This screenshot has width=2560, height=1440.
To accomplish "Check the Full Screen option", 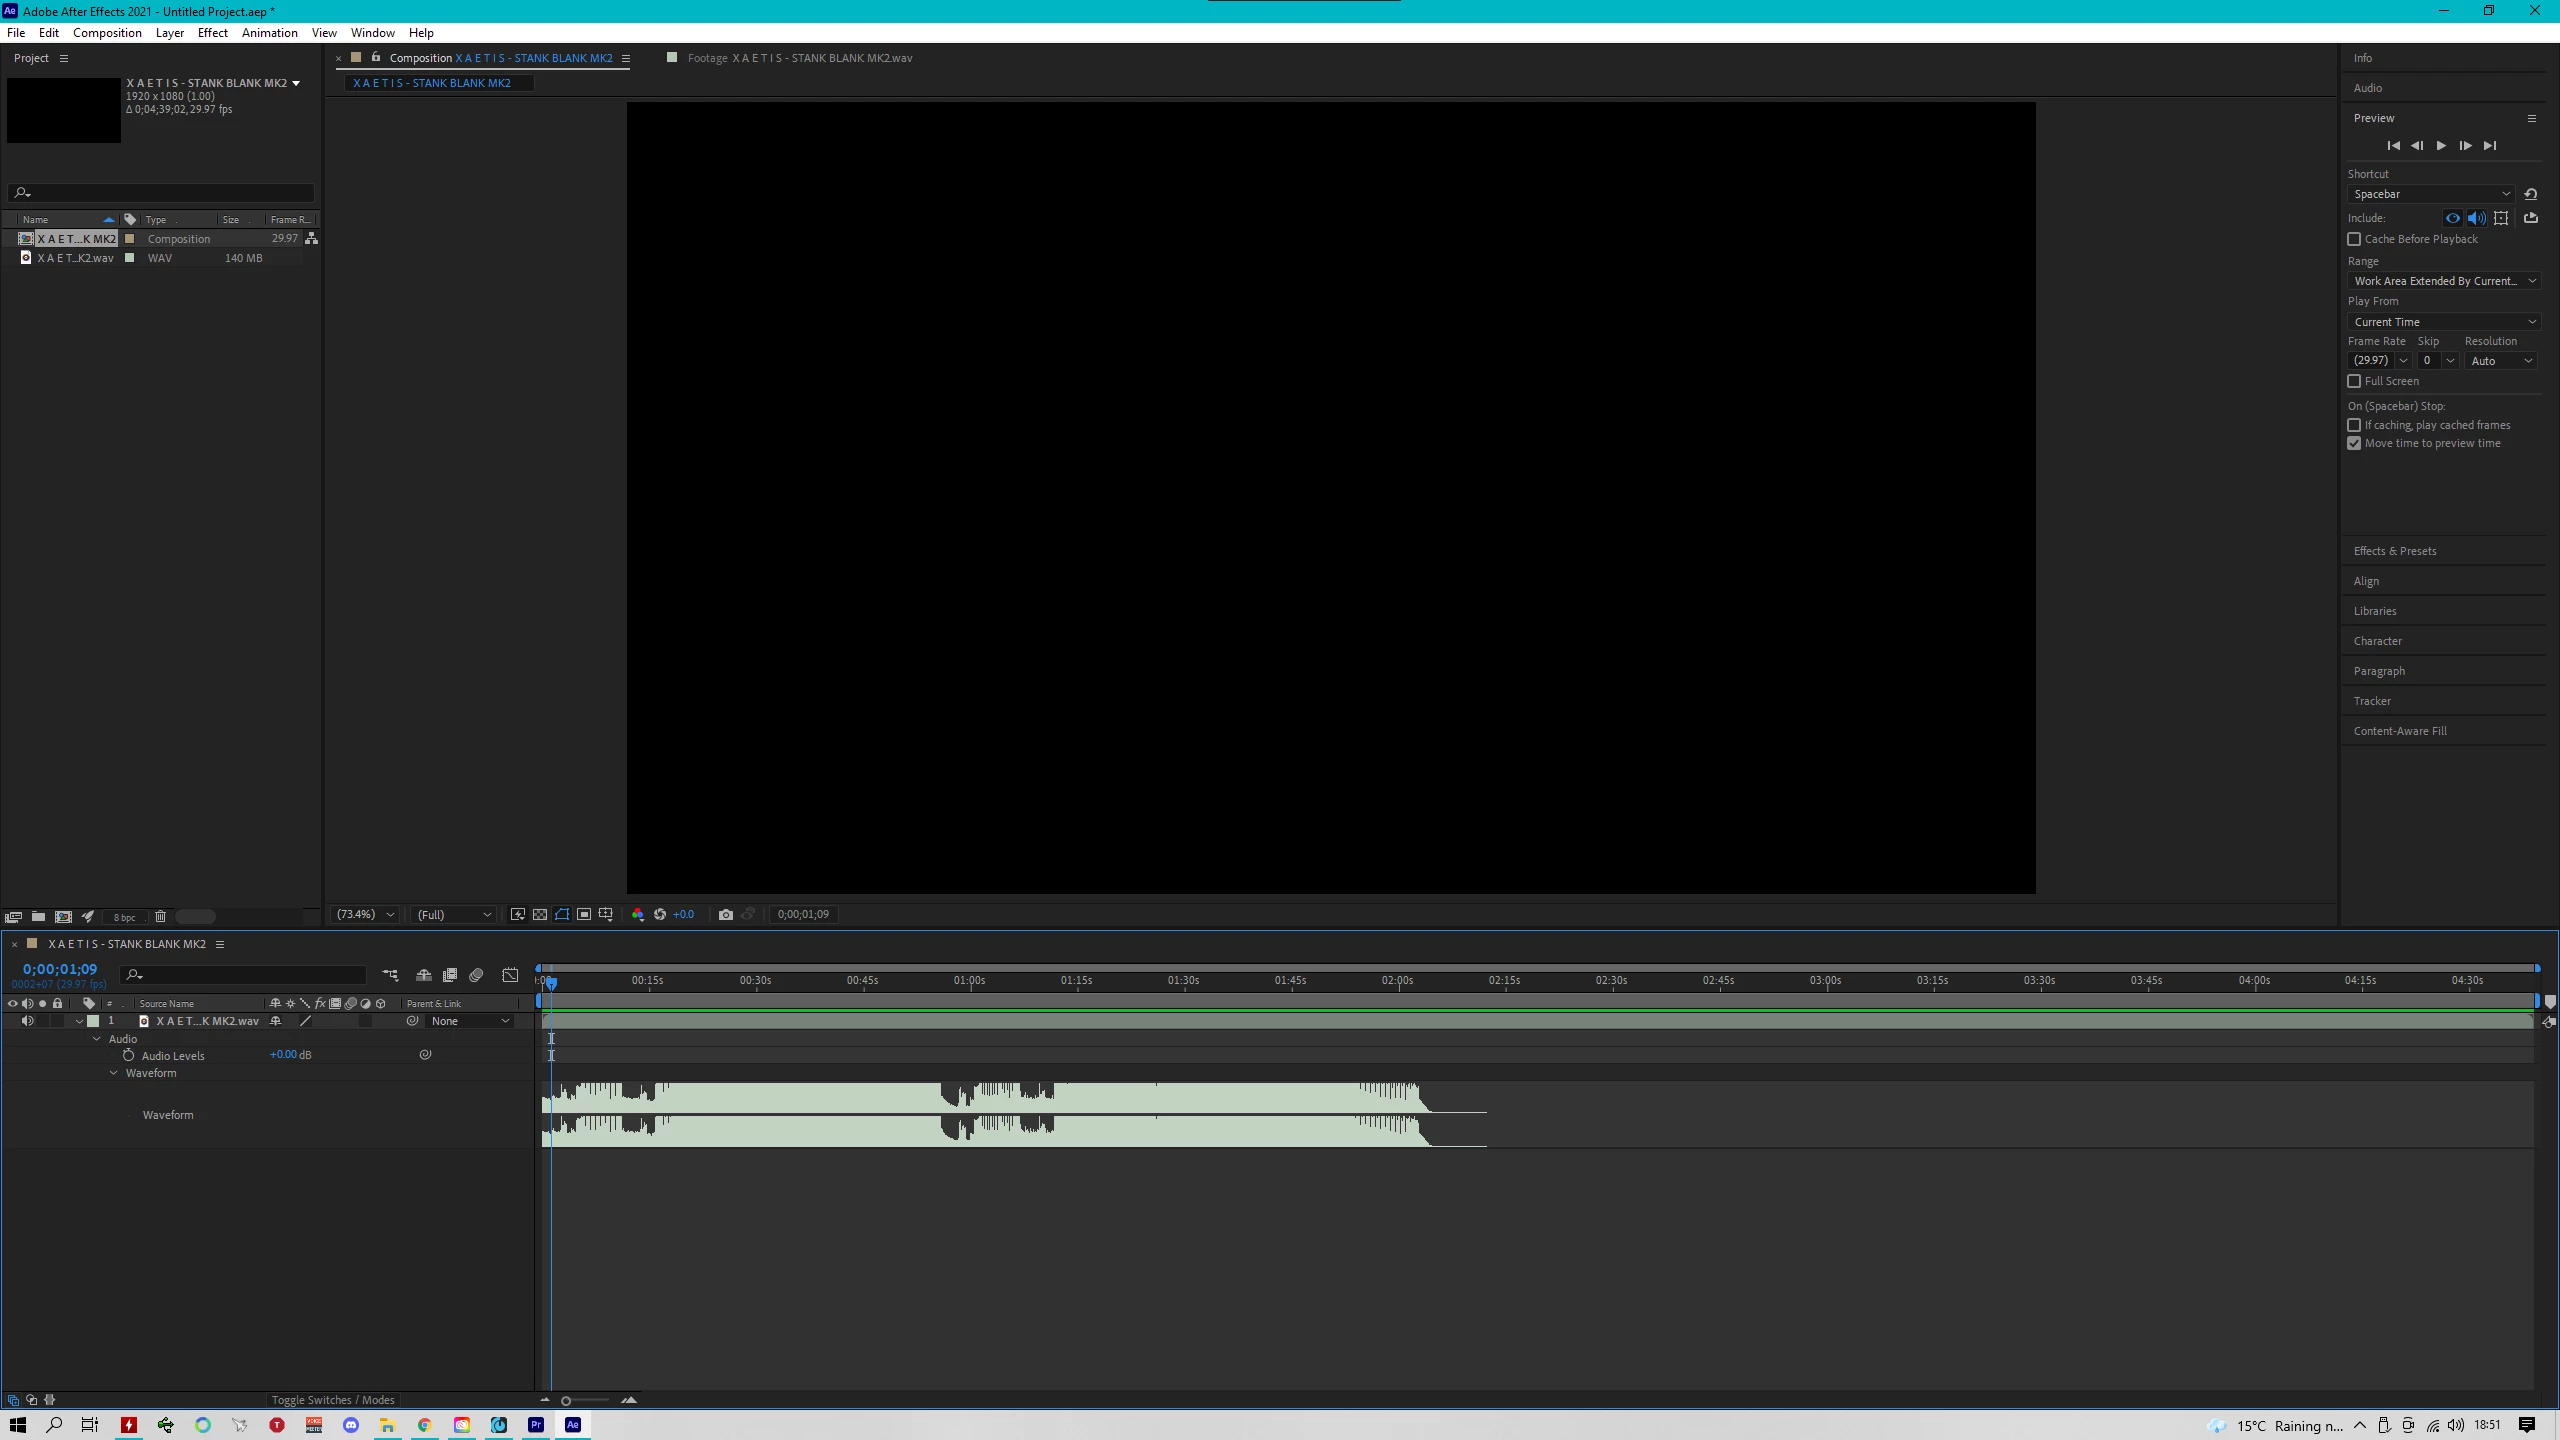I will [x=2354, y=381].
